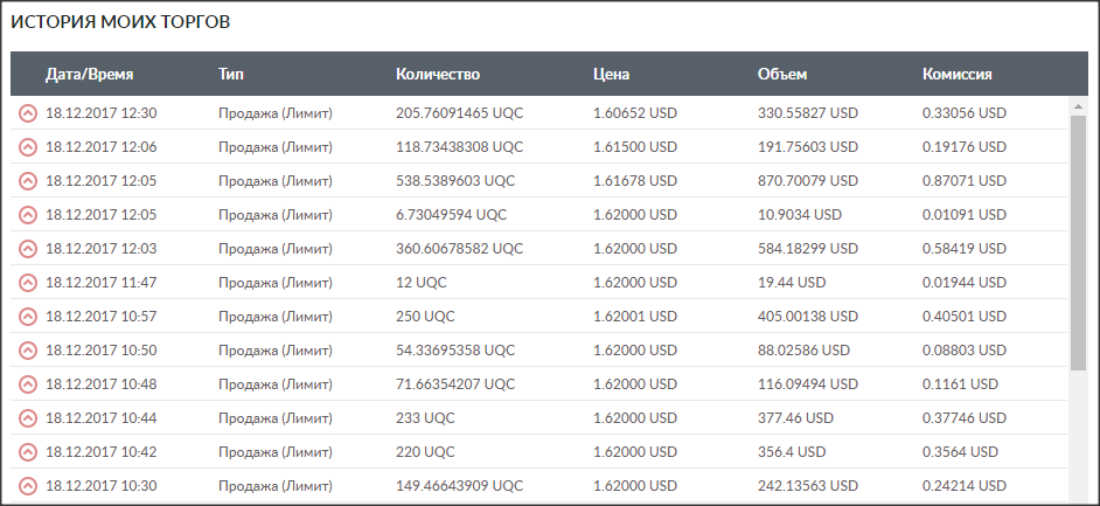Click volume 356.4 USD
Viewport: 1100px width, 506px height.
791,452
